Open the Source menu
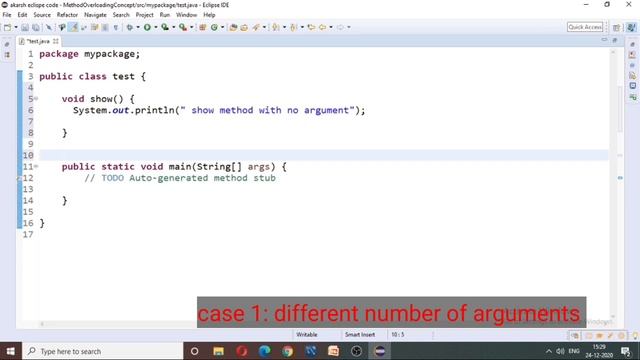The image size is (640, 360). click(42, 15)
